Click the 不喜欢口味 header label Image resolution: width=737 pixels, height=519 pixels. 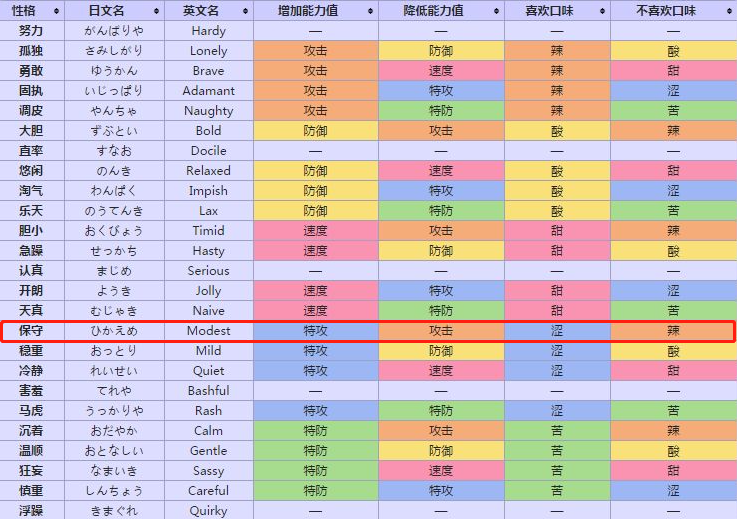point(666,10)
